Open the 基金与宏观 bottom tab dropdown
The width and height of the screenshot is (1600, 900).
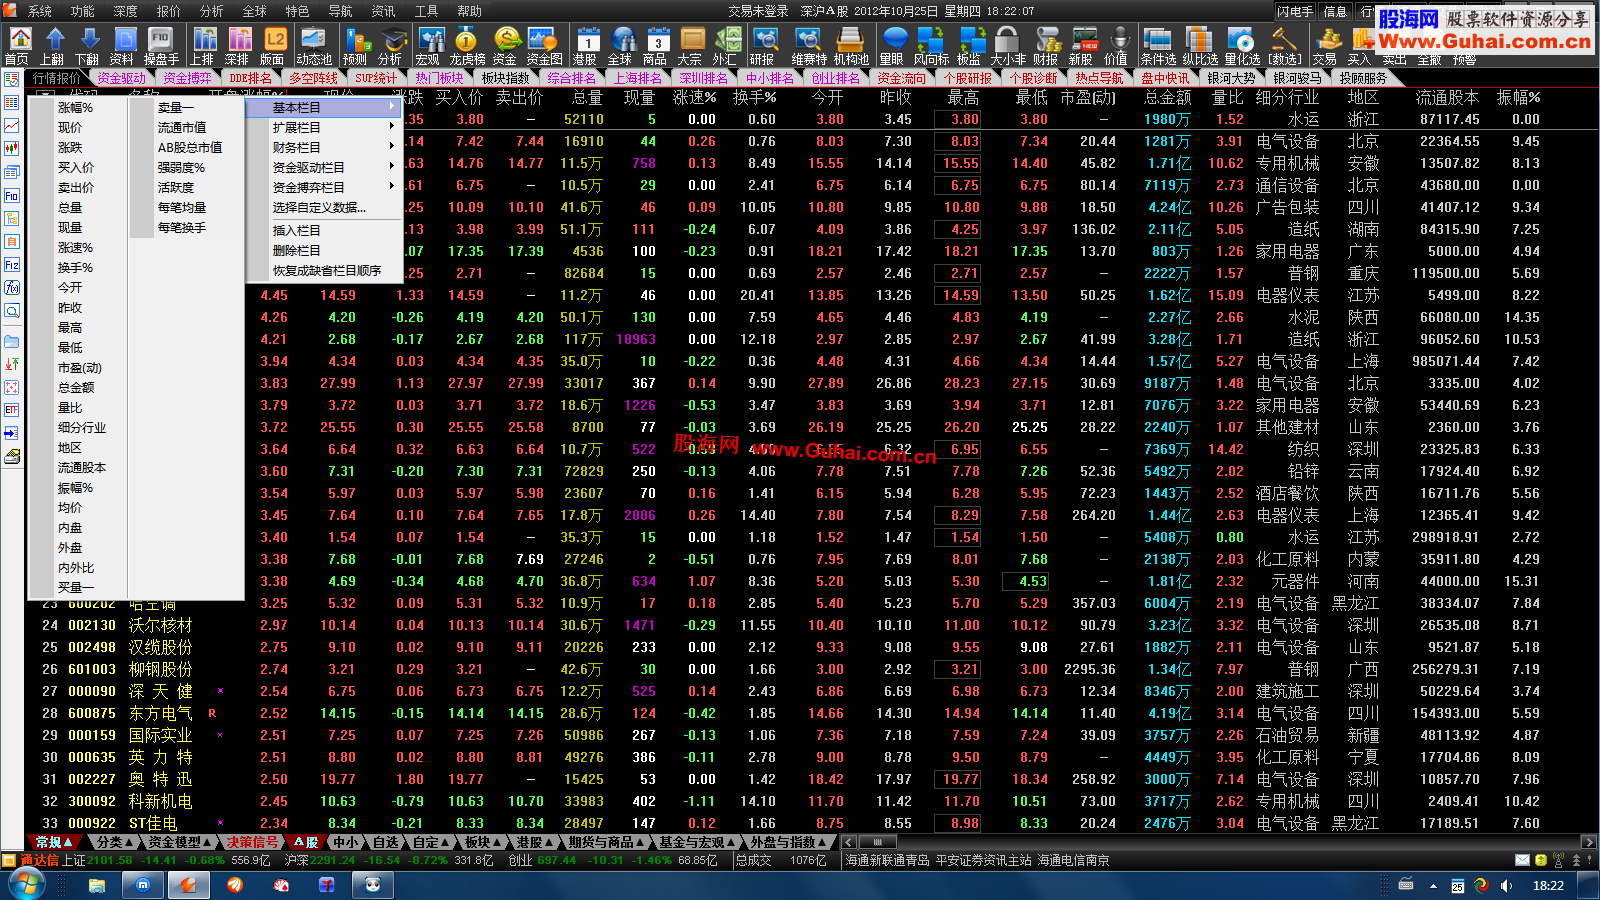(x=697, y=842)
